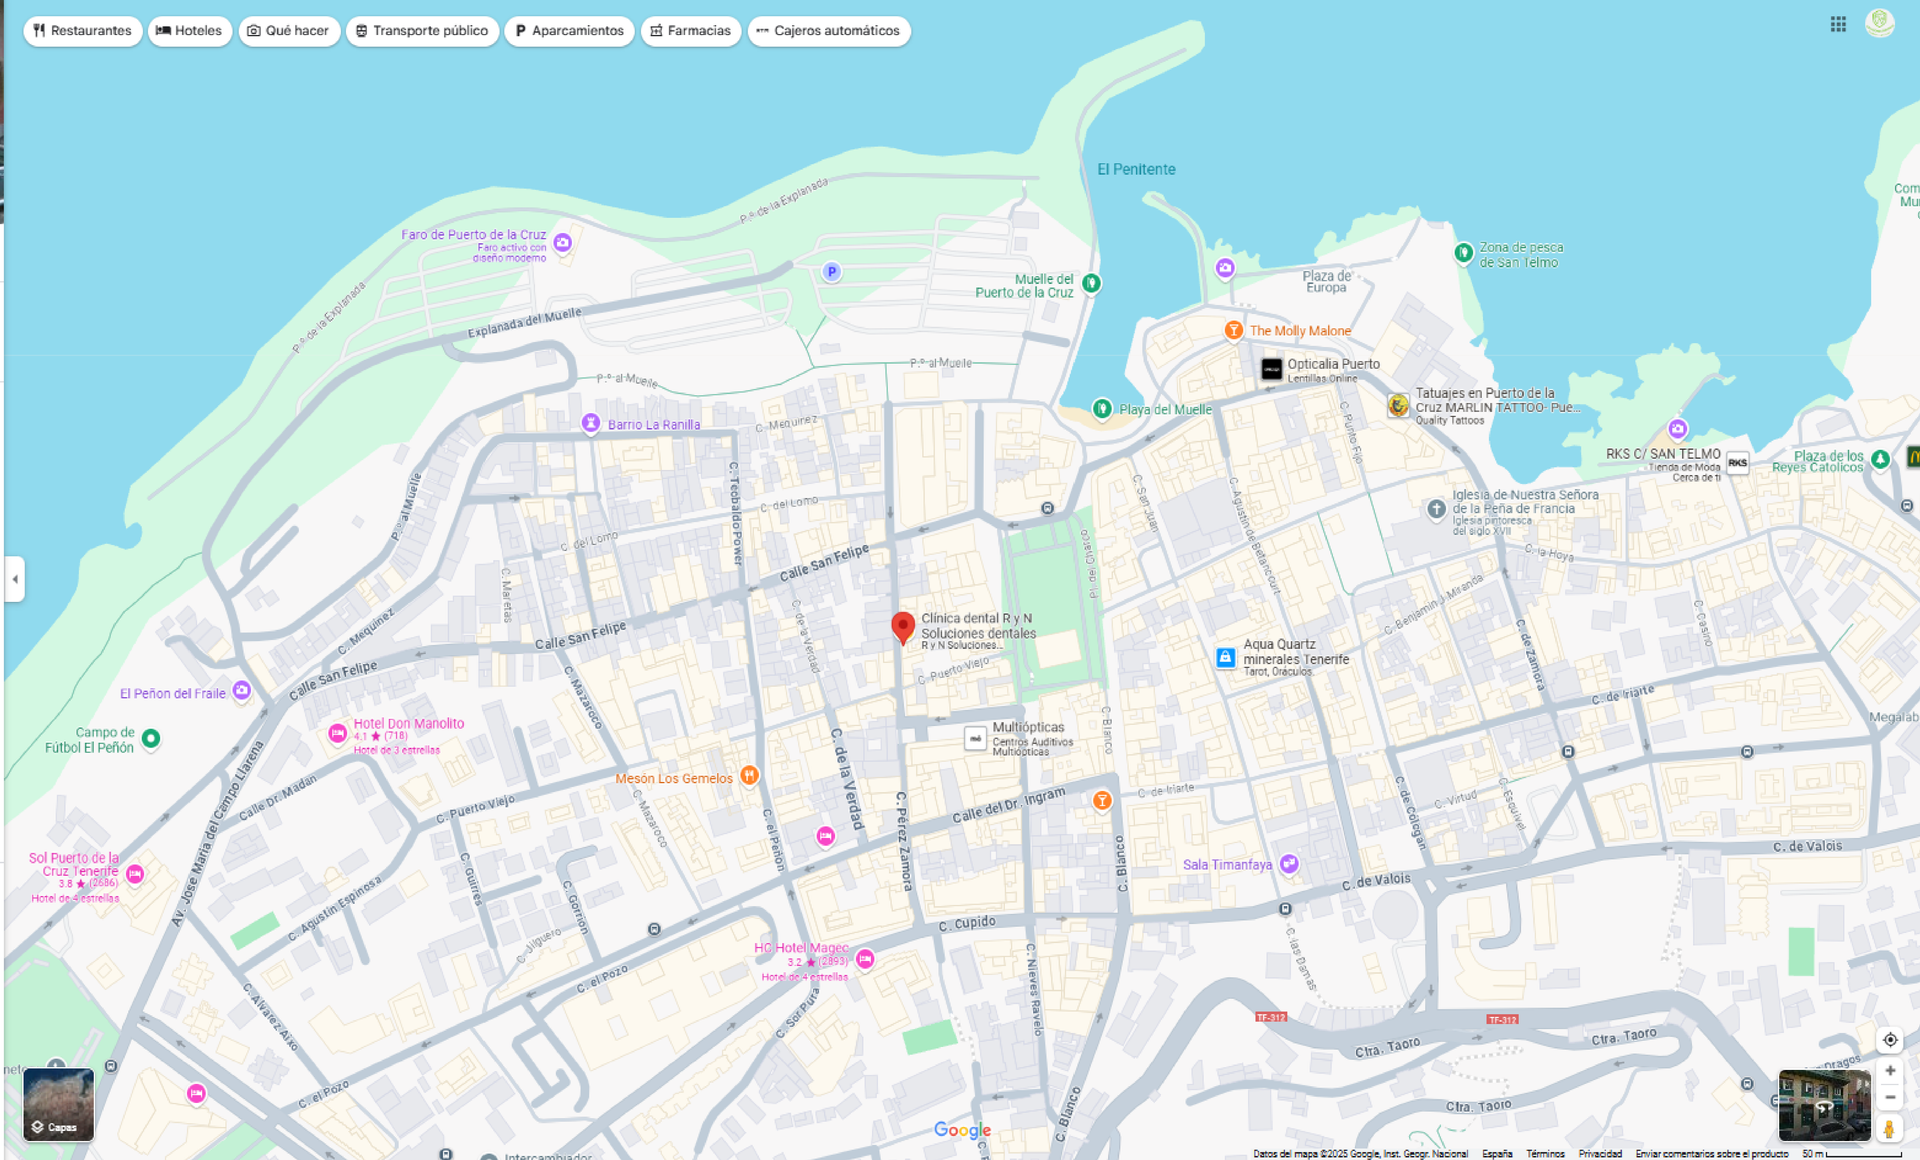Viewport: 1920px width, 1160px height.
Task: Click the Playa del Muelle green marker
Action: coord(1102,408)
